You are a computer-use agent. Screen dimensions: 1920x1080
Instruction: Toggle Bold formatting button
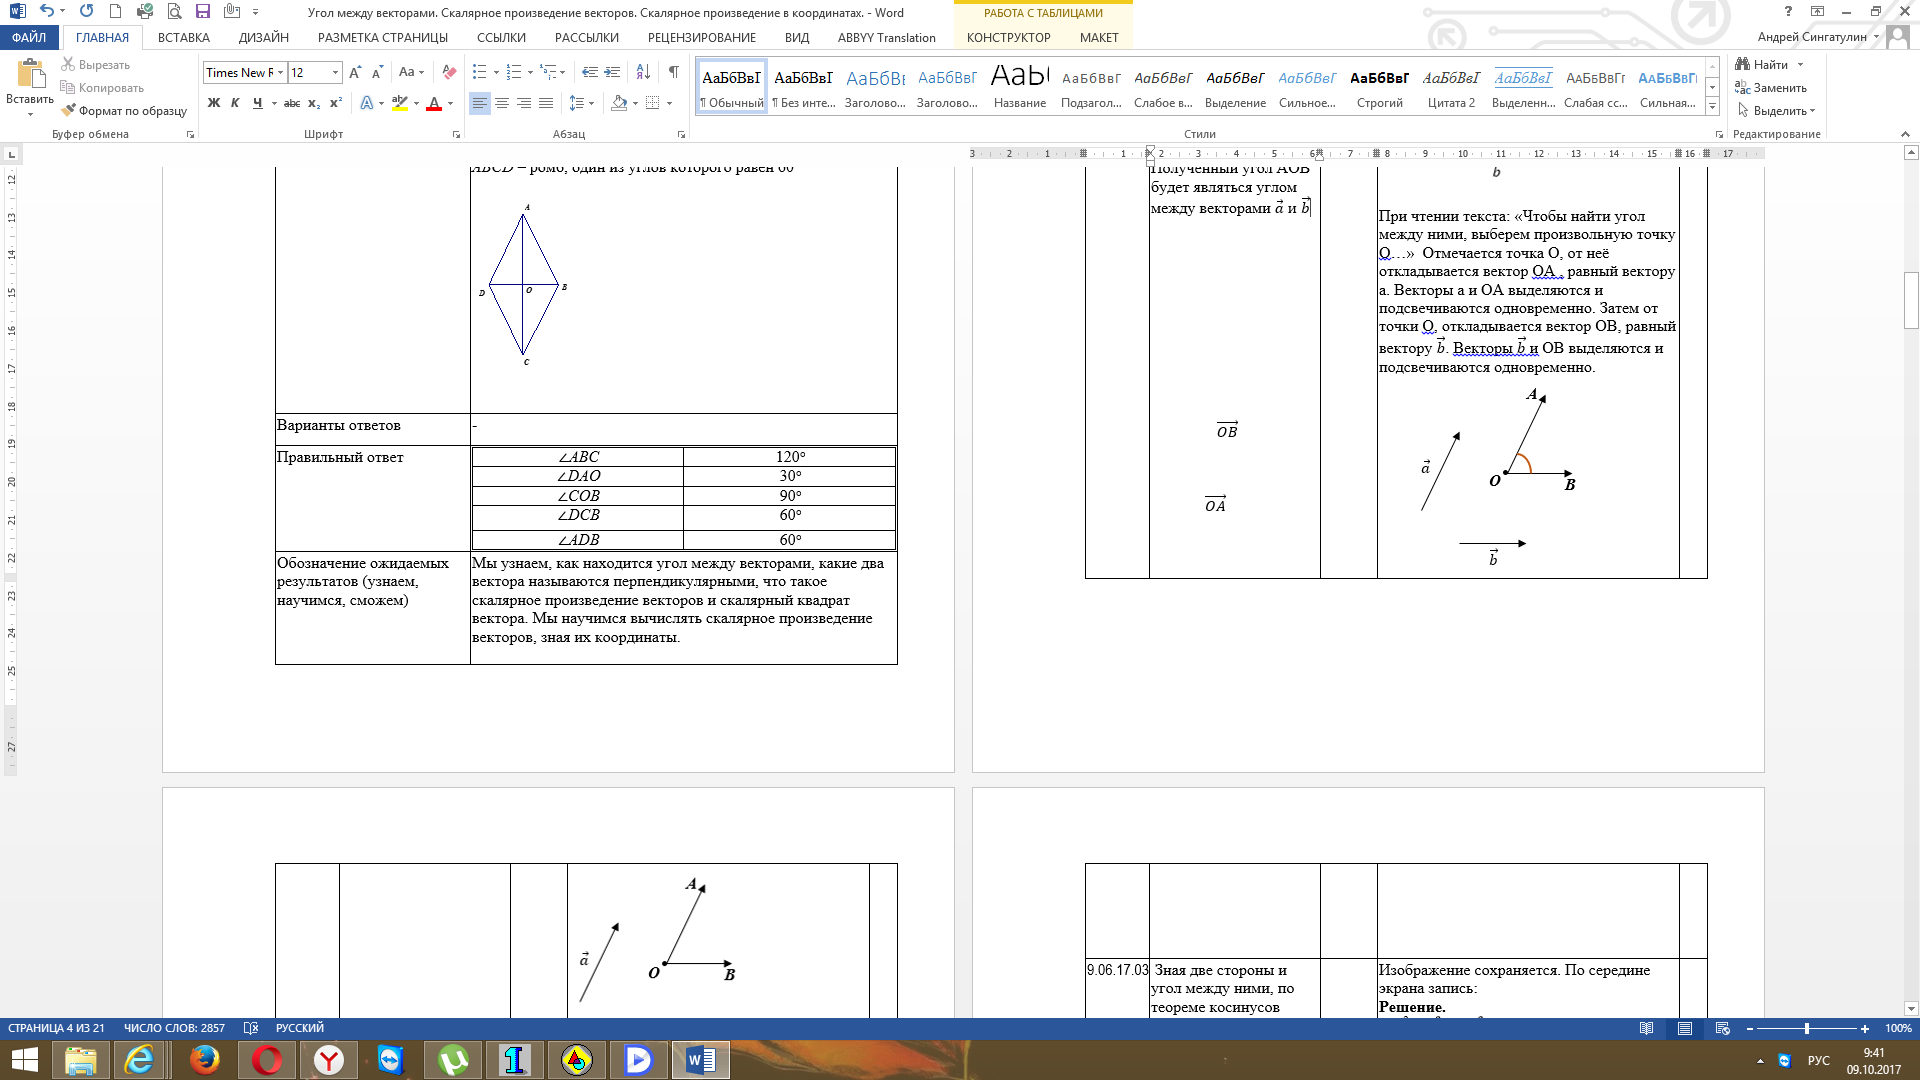coord(213,103)
